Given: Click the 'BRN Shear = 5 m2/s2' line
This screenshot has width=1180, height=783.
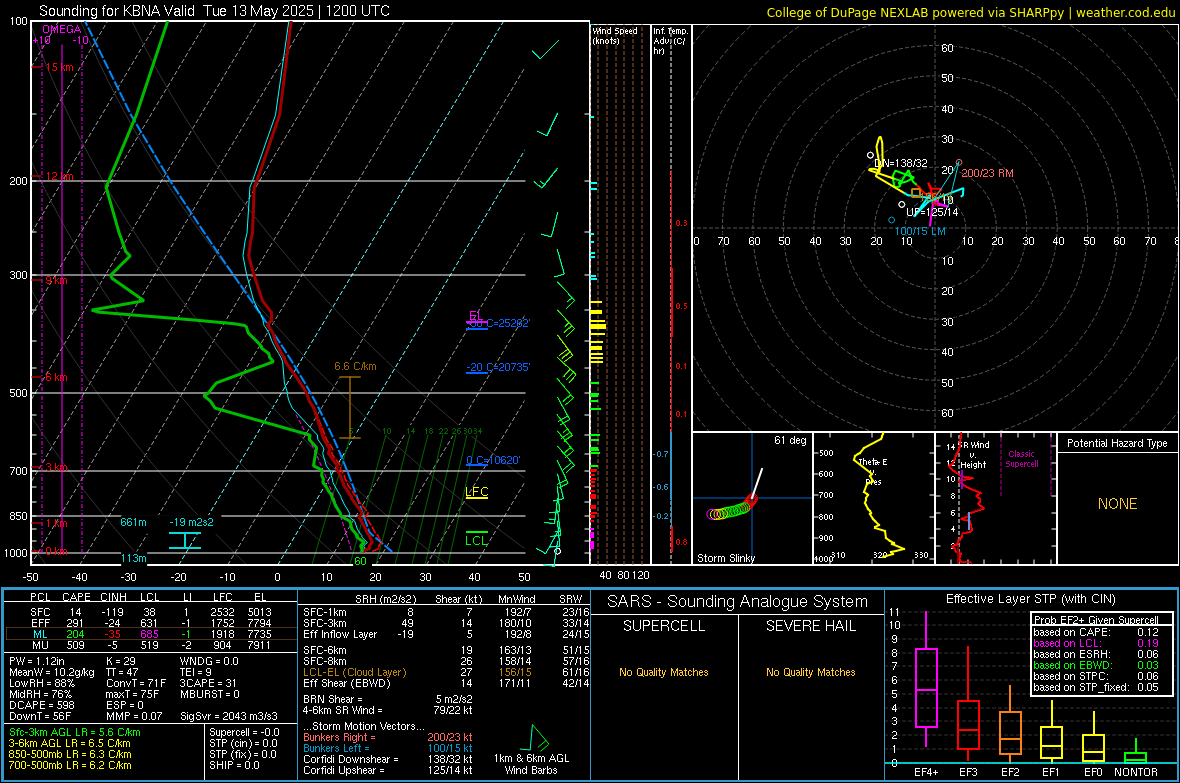Looking at the screenshot, I should point(388,699).
